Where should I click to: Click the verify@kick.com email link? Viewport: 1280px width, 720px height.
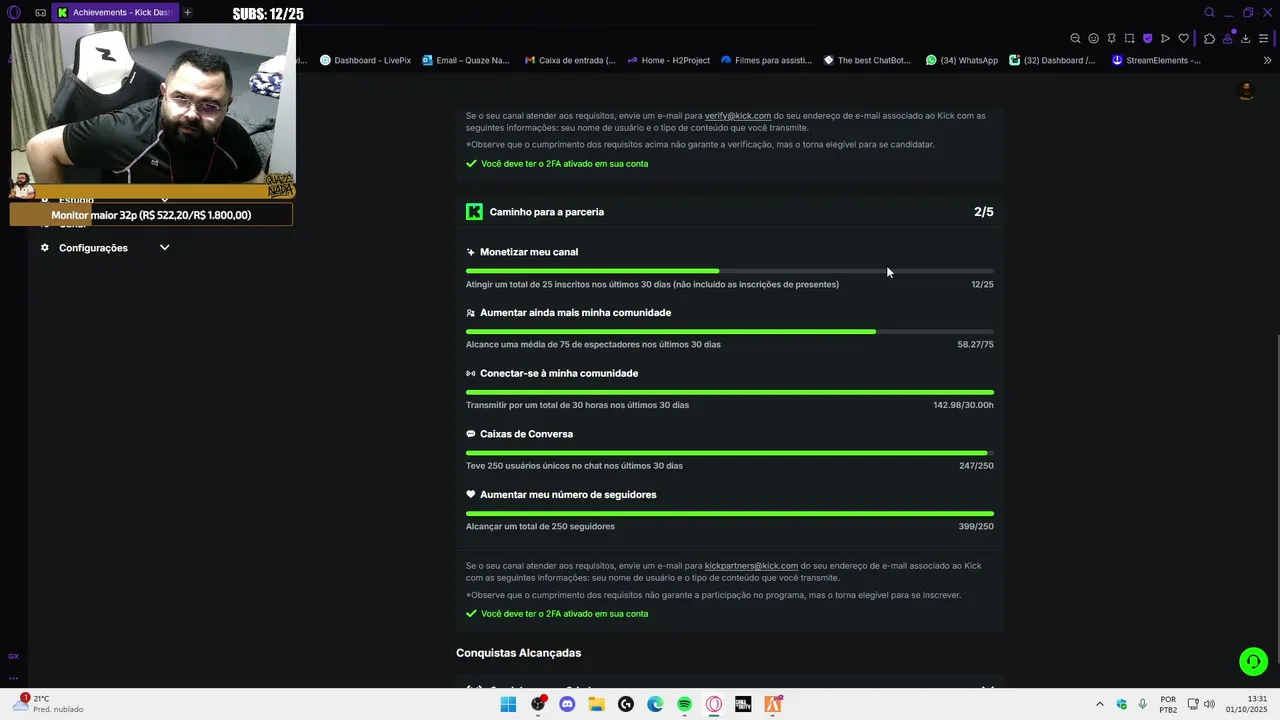[x=738, y=116]
